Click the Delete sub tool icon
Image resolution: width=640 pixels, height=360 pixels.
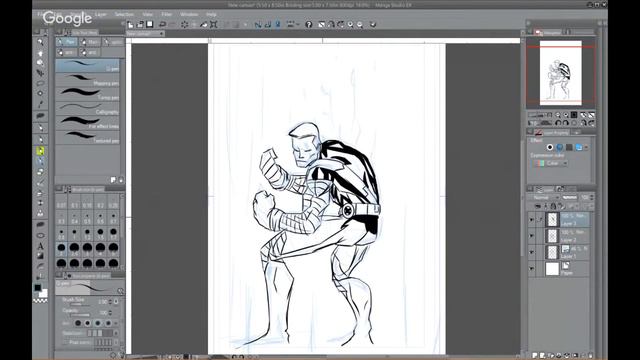pyautogui.click(x=121, y=180)
